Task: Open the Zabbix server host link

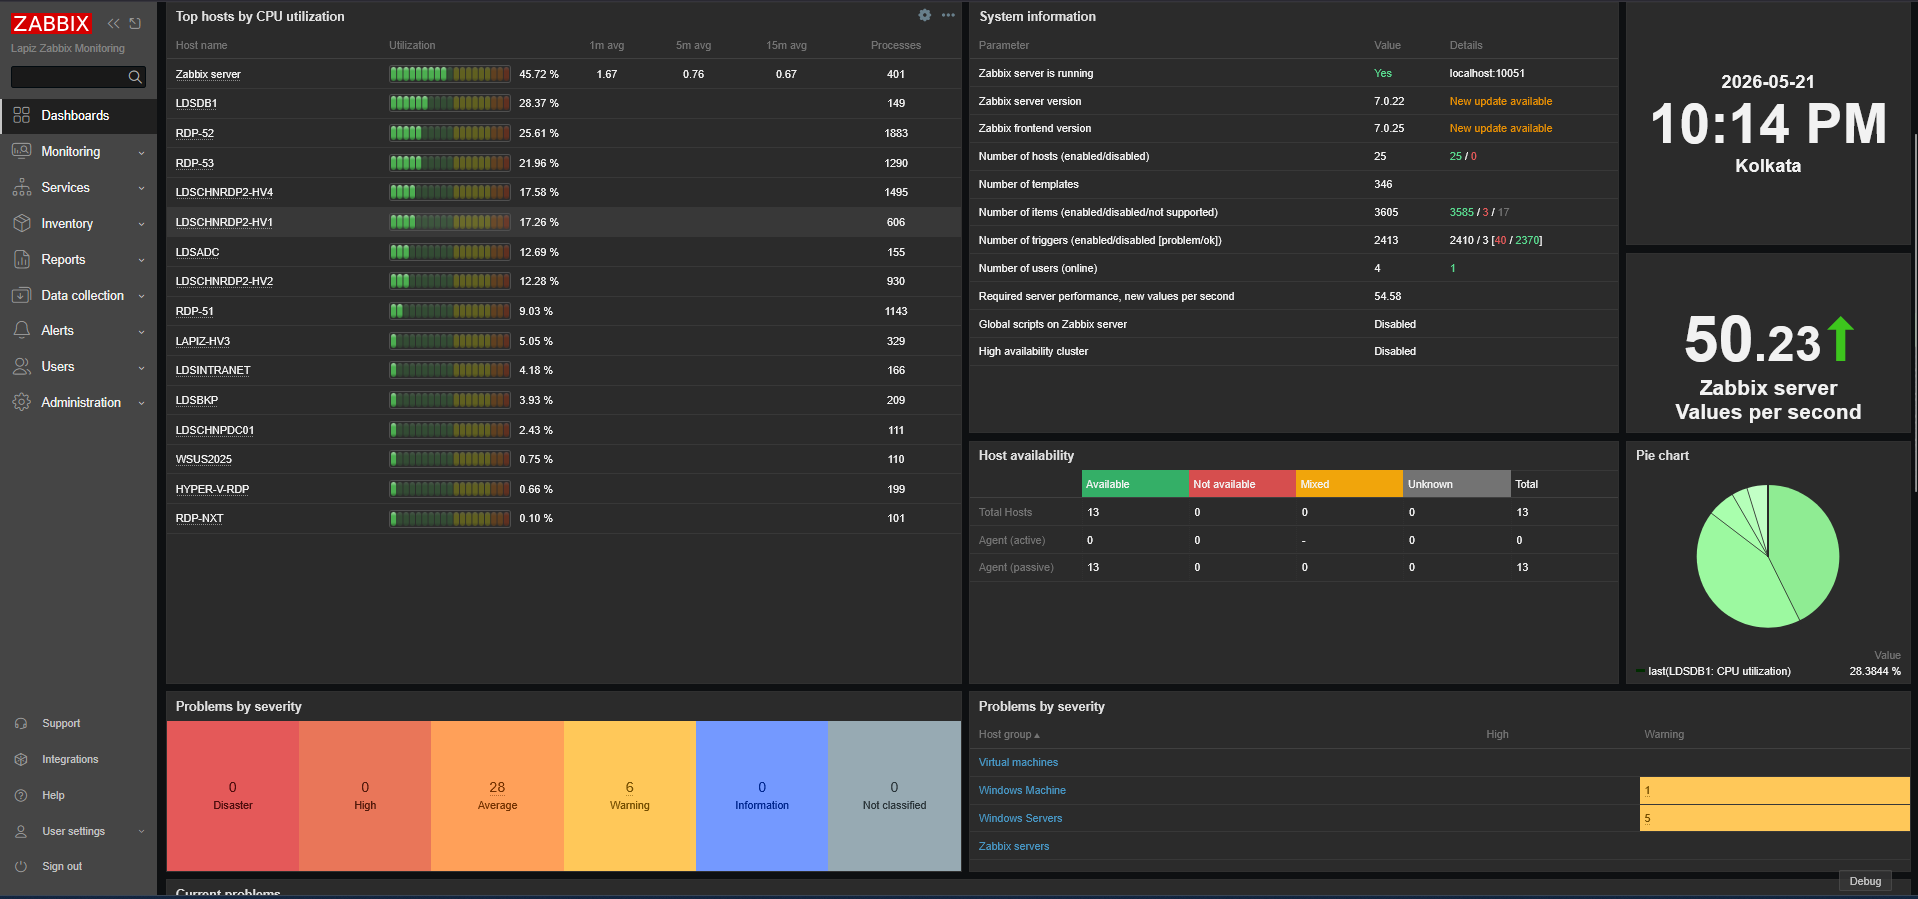Action: [x=208, y=74]
